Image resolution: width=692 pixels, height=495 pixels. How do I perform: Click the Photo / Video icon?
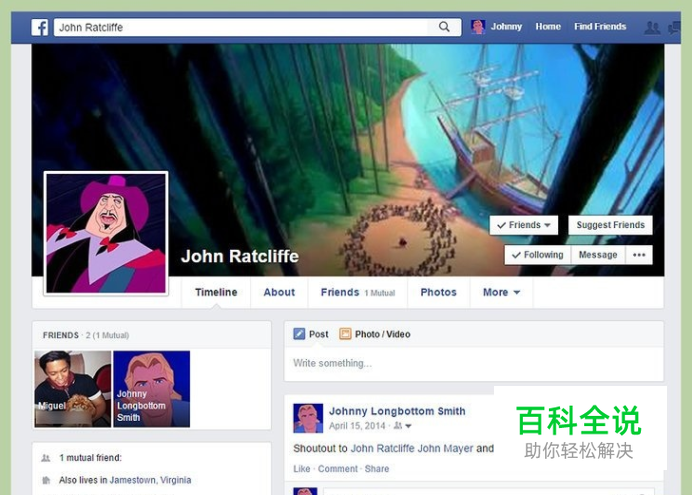click(345, 334)
